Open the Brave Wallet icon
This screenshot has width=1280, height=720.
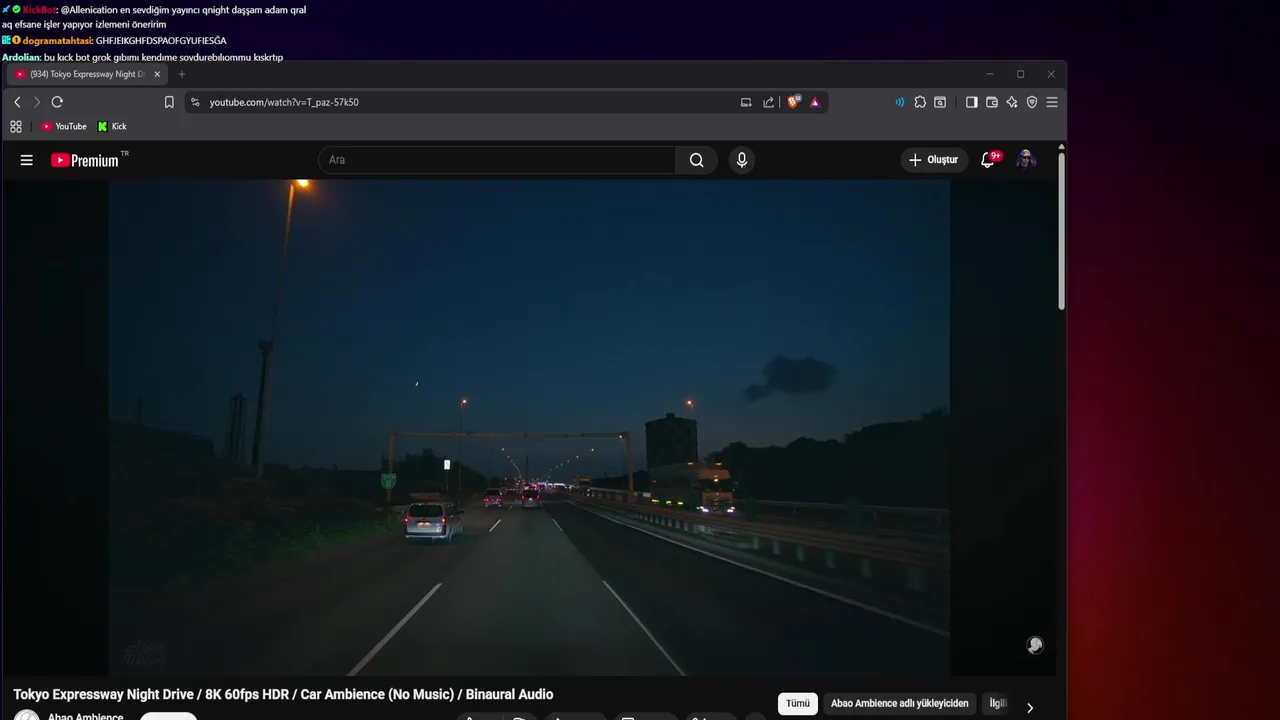pos(992,102)
